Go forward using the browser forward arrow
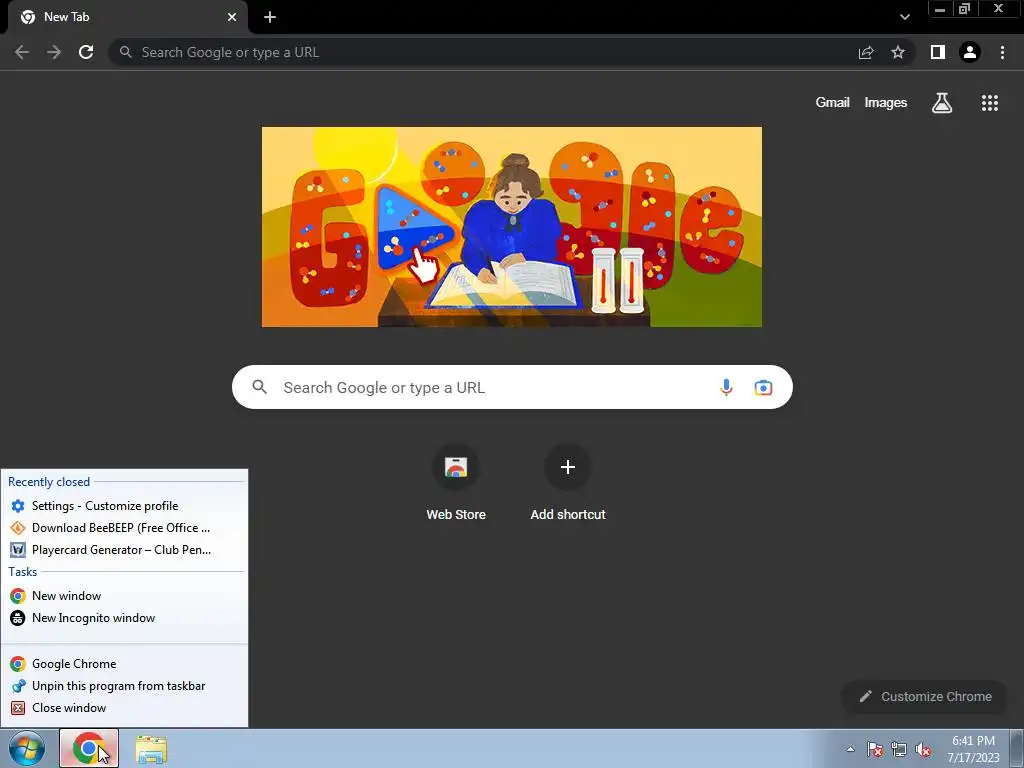 click(54, 52)
